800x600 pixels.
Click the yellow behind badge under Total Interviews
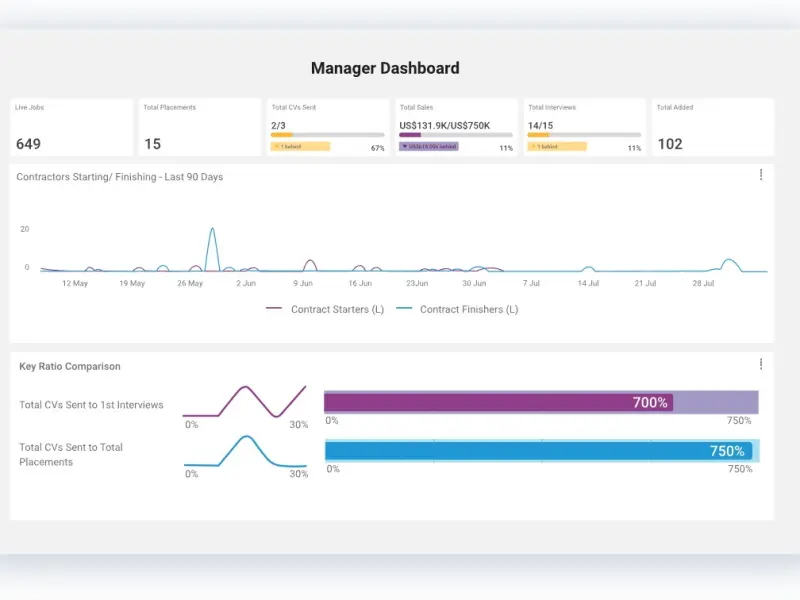[557, 146]
